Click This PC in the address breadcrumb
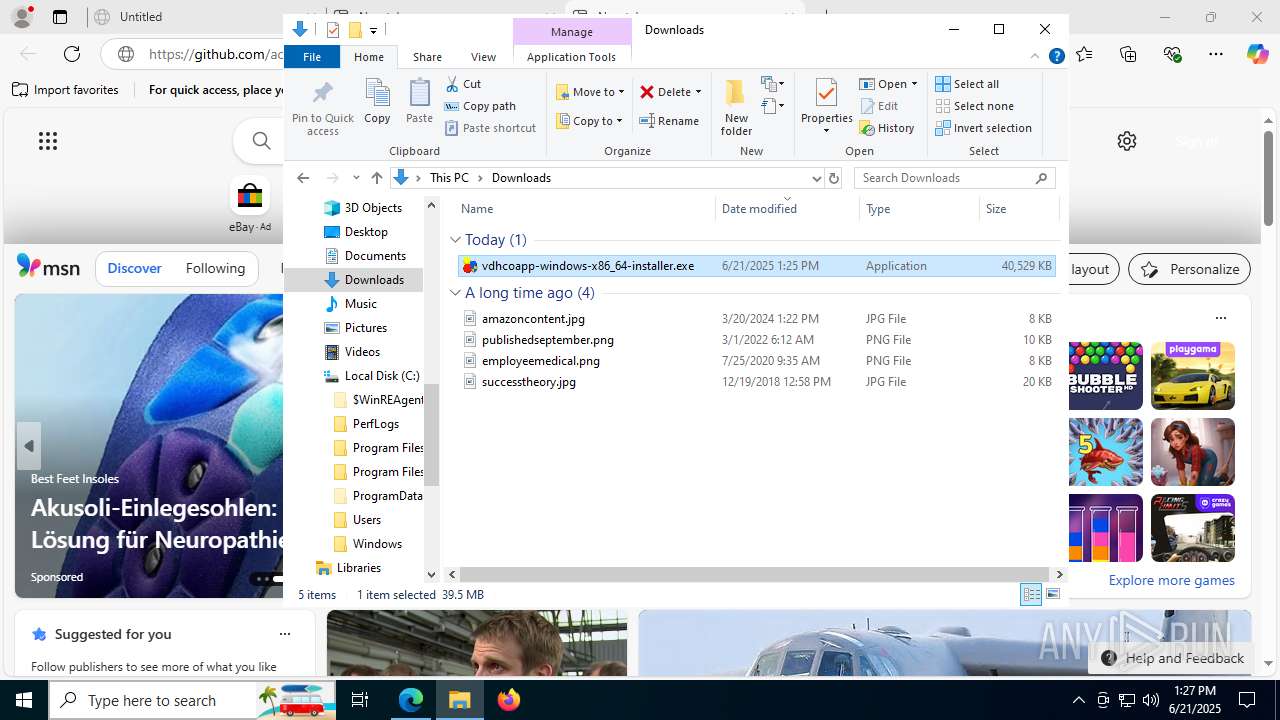Viewport: 1280px width, 720px height. [449, 178]
